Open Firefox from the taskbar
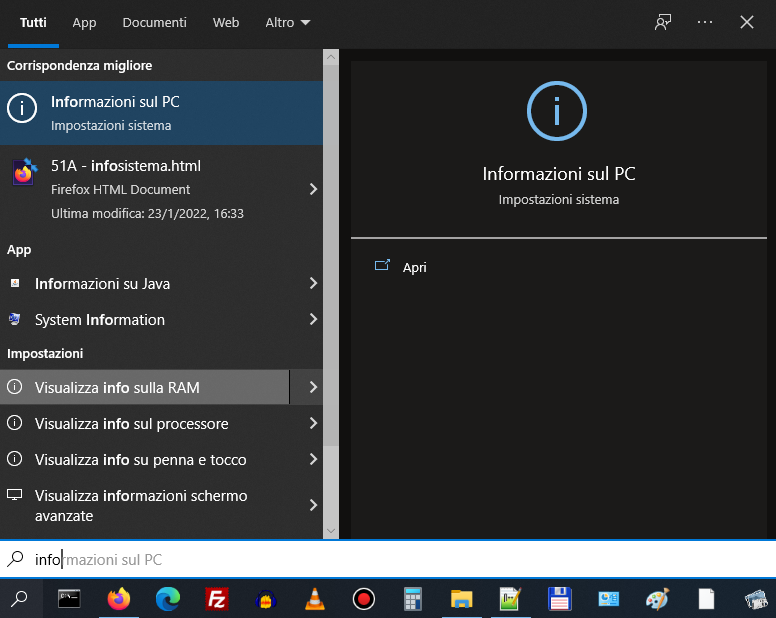Screen dimensions: 776x618 pyautogui.click(x=119, y=599)
